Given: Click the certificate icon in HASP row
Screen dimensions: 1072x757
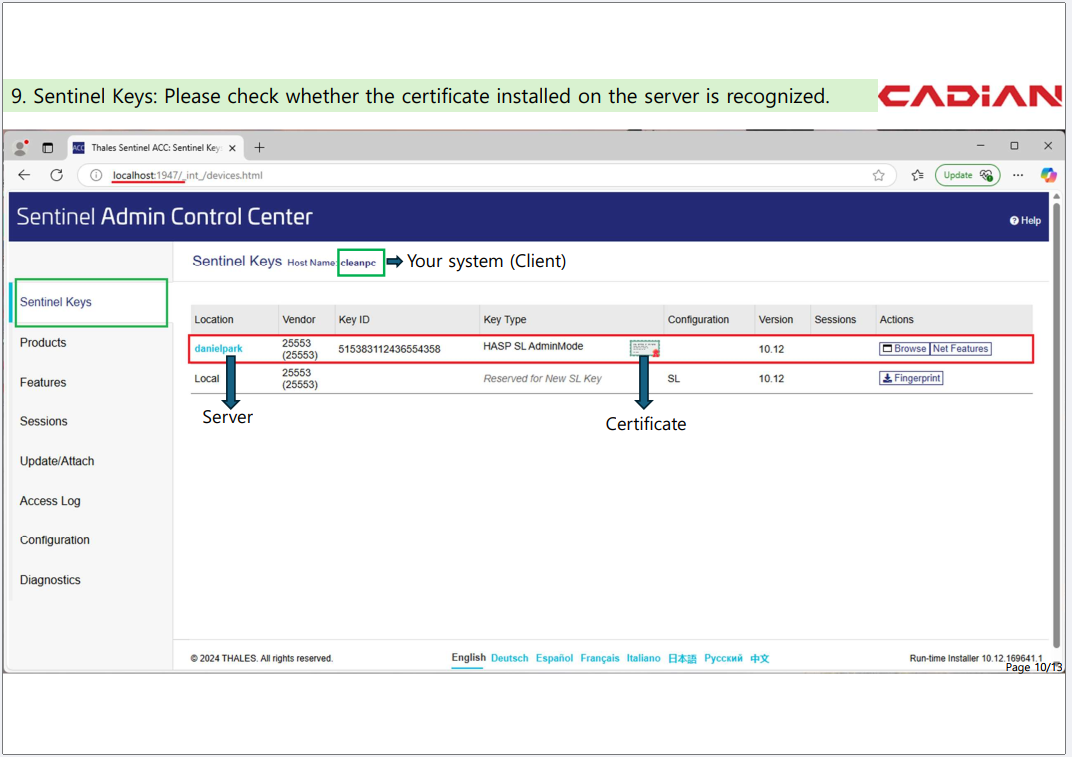Looking at the screenshot, I should 644,349.
